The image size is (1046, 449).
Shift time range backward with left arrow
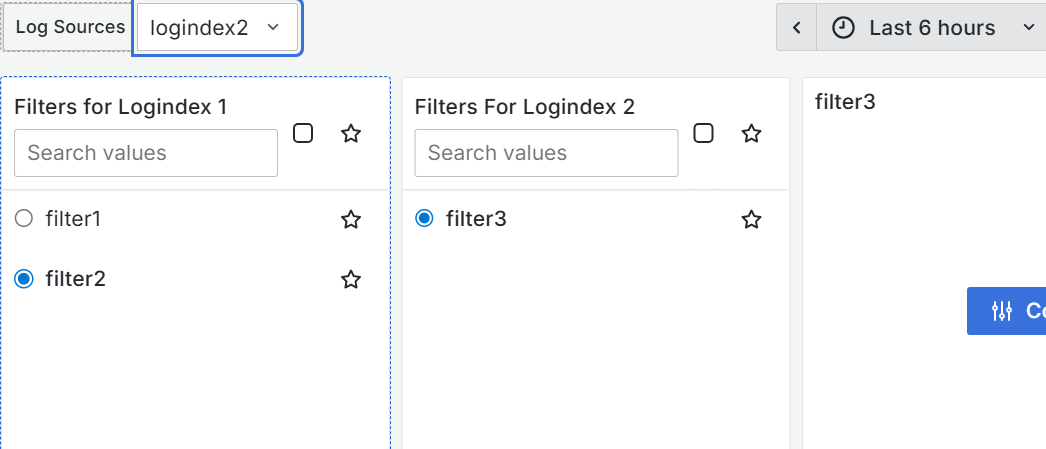(797, 28)
